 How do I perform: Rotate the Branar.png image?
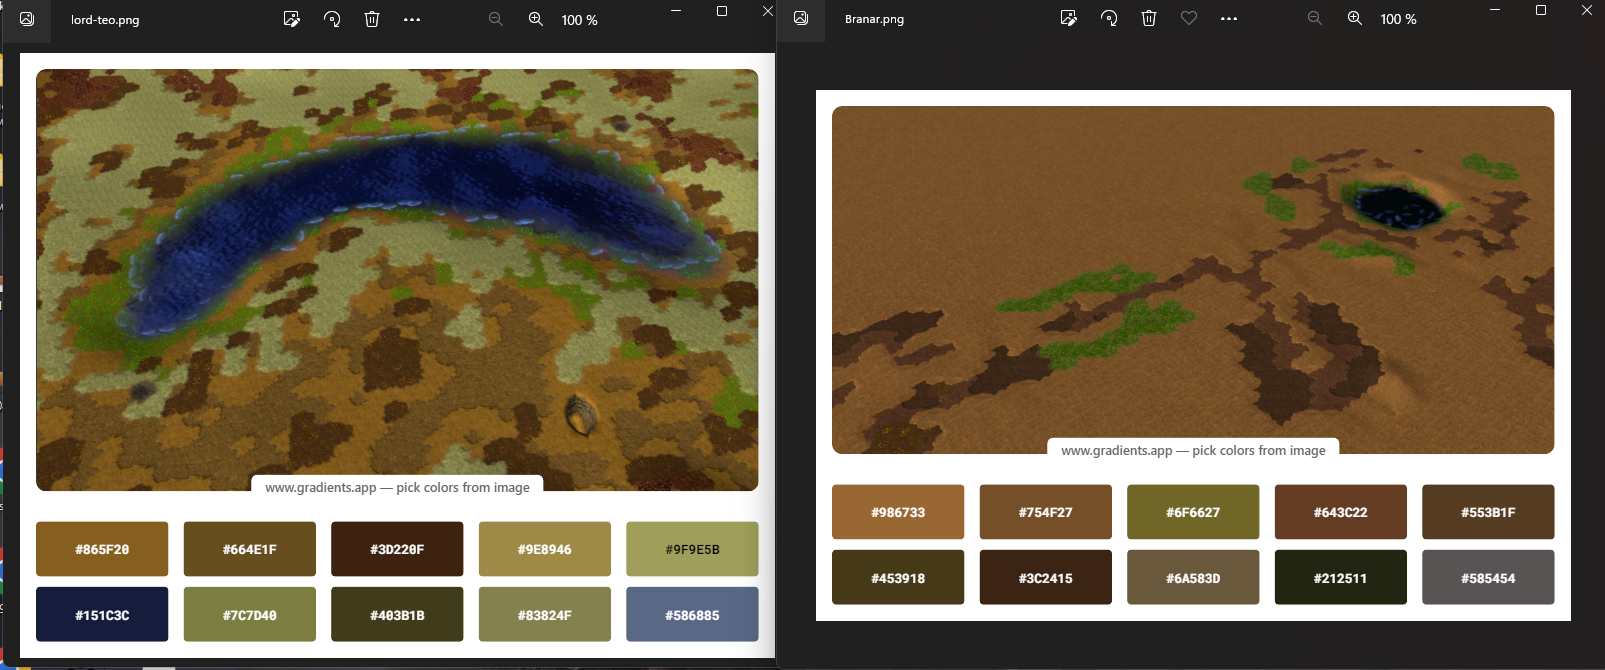point(1109,18)
